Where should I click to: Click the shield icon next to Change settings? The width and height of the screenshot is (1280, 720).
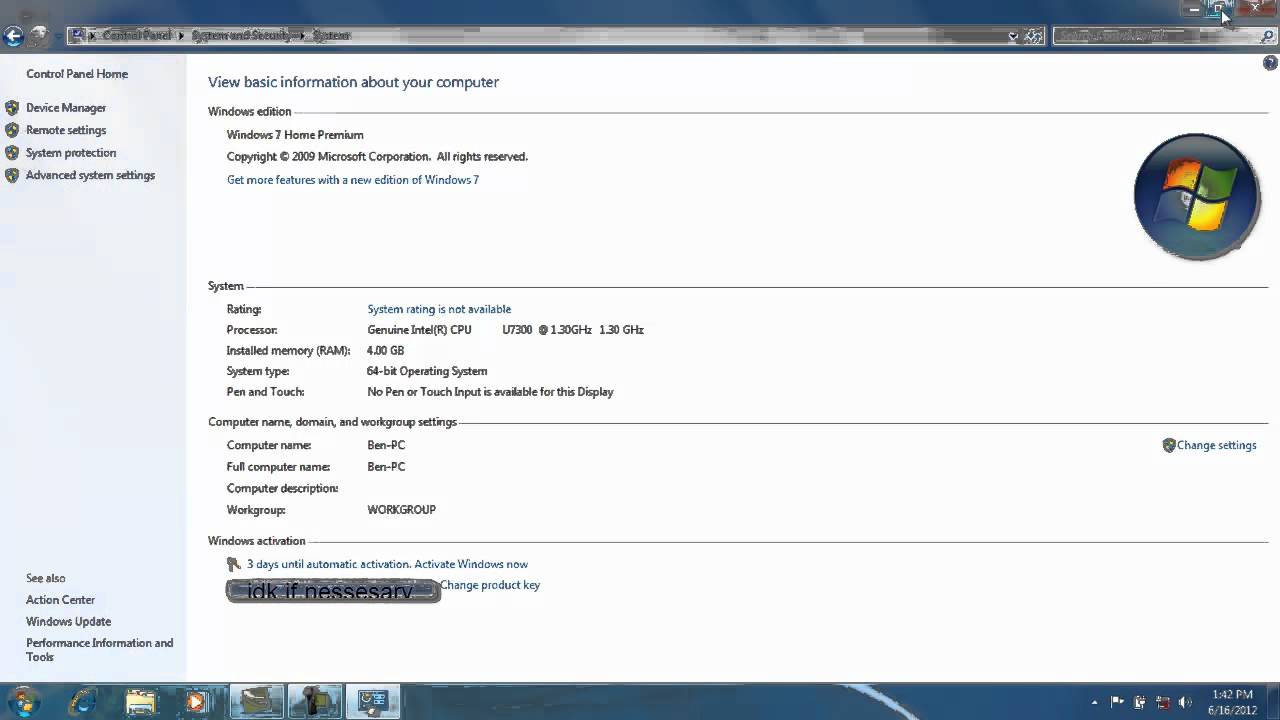1169,445
